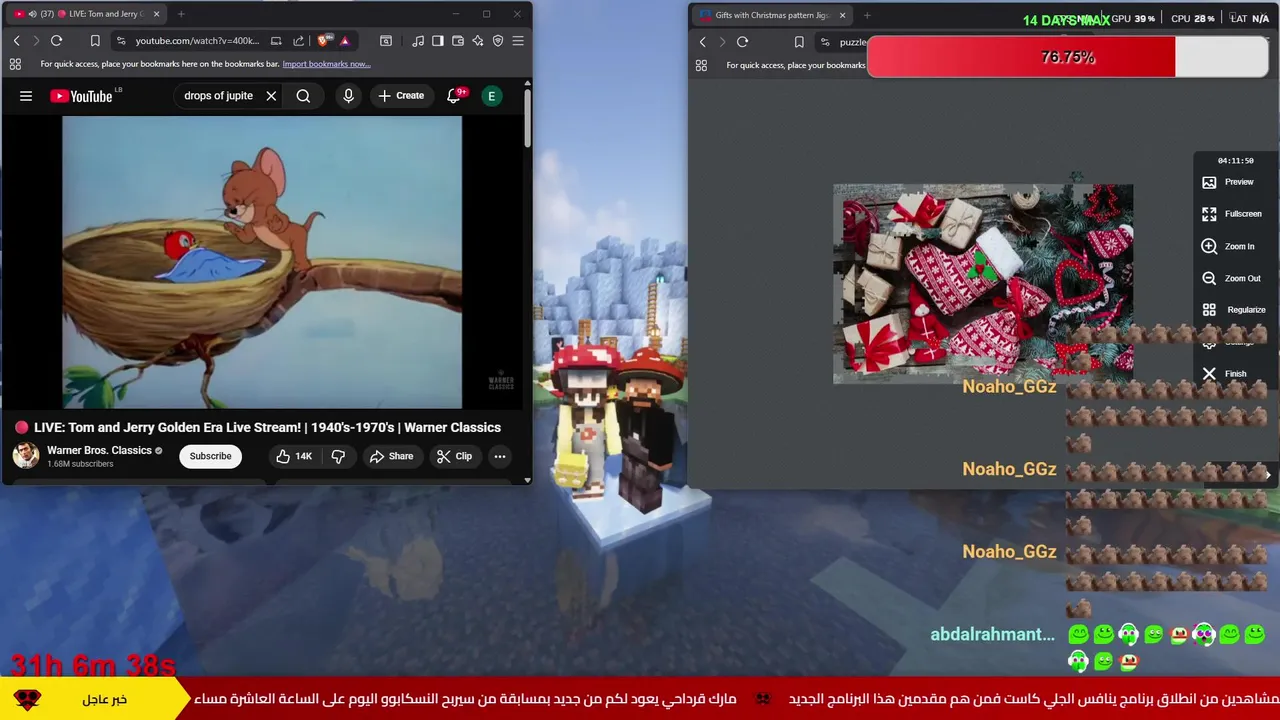
Task: Open apps grid on YouTube window bookmarks bar
Action: (x=15, y=64)
